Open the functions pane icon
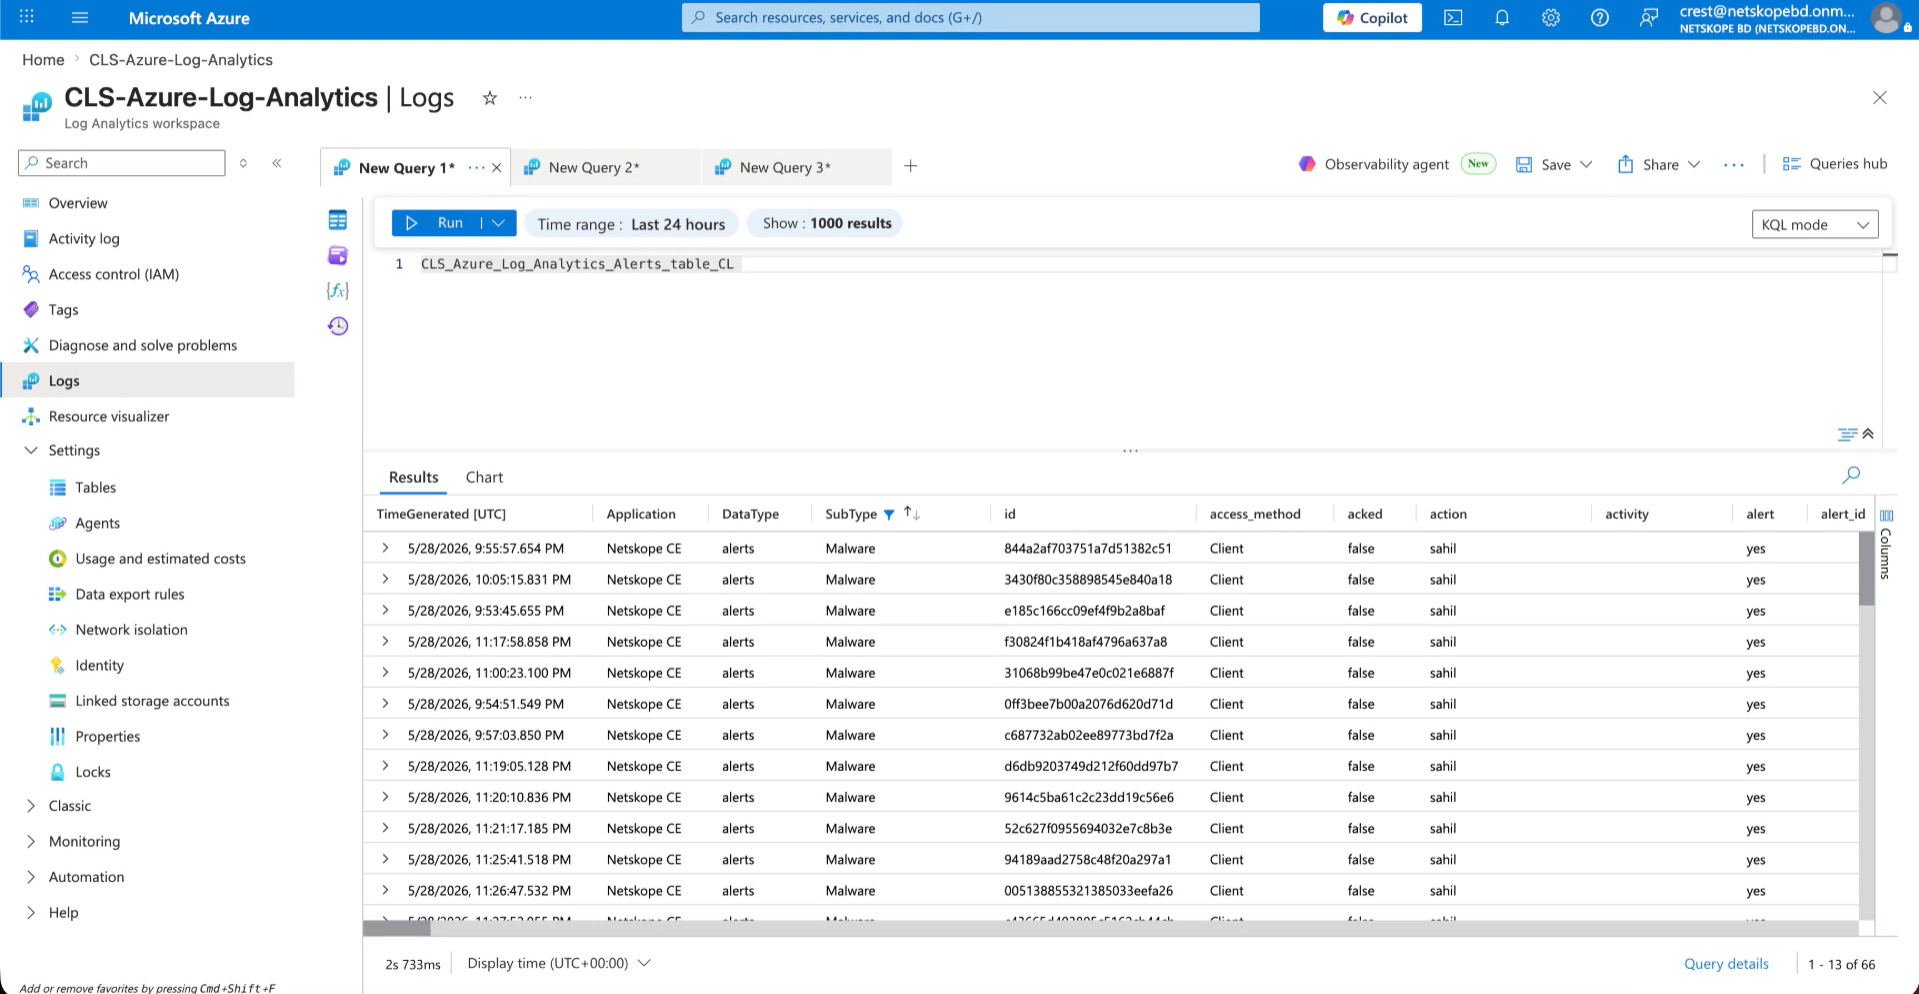This screenshot has width=1919, height=994. (338, 291)
